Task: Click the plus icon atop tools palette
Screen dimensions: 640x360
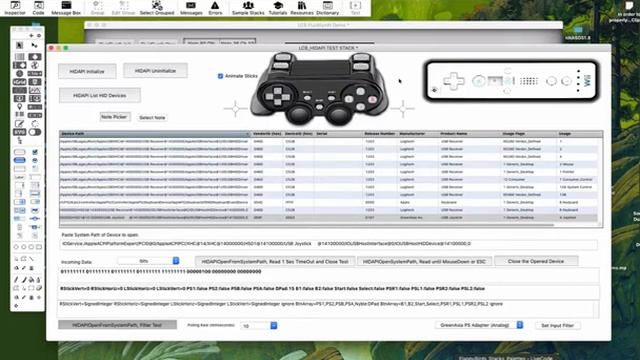Action: pos(31,36)
